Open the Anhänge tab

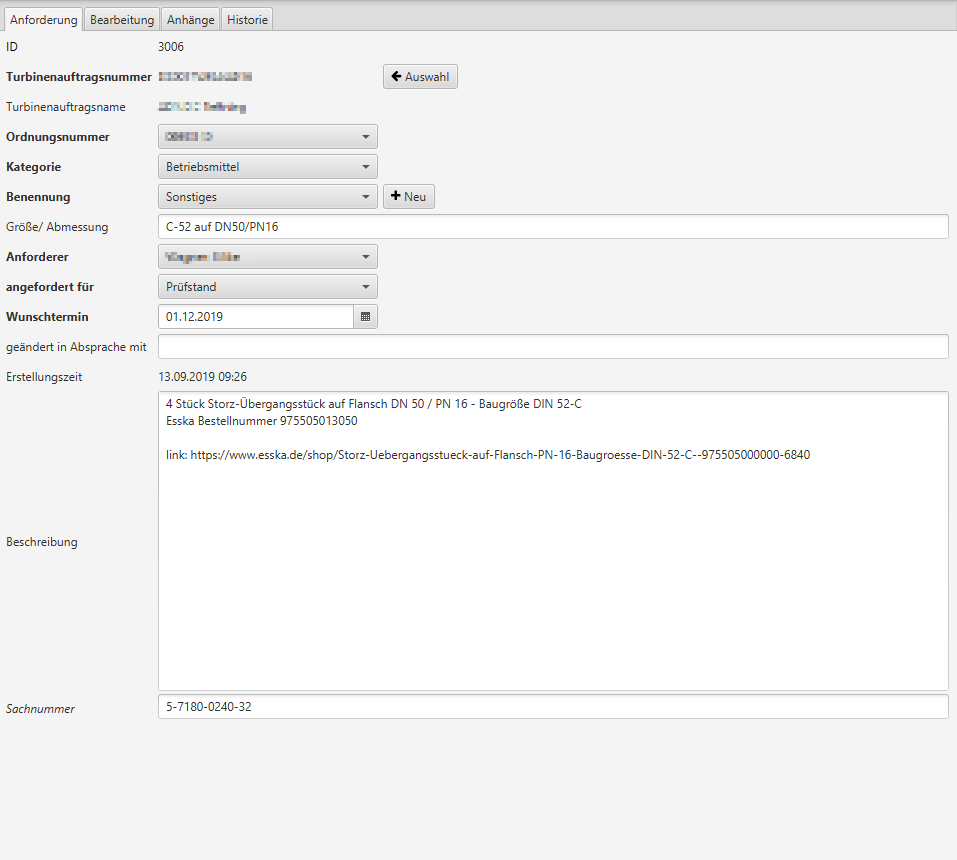point(190,20)
